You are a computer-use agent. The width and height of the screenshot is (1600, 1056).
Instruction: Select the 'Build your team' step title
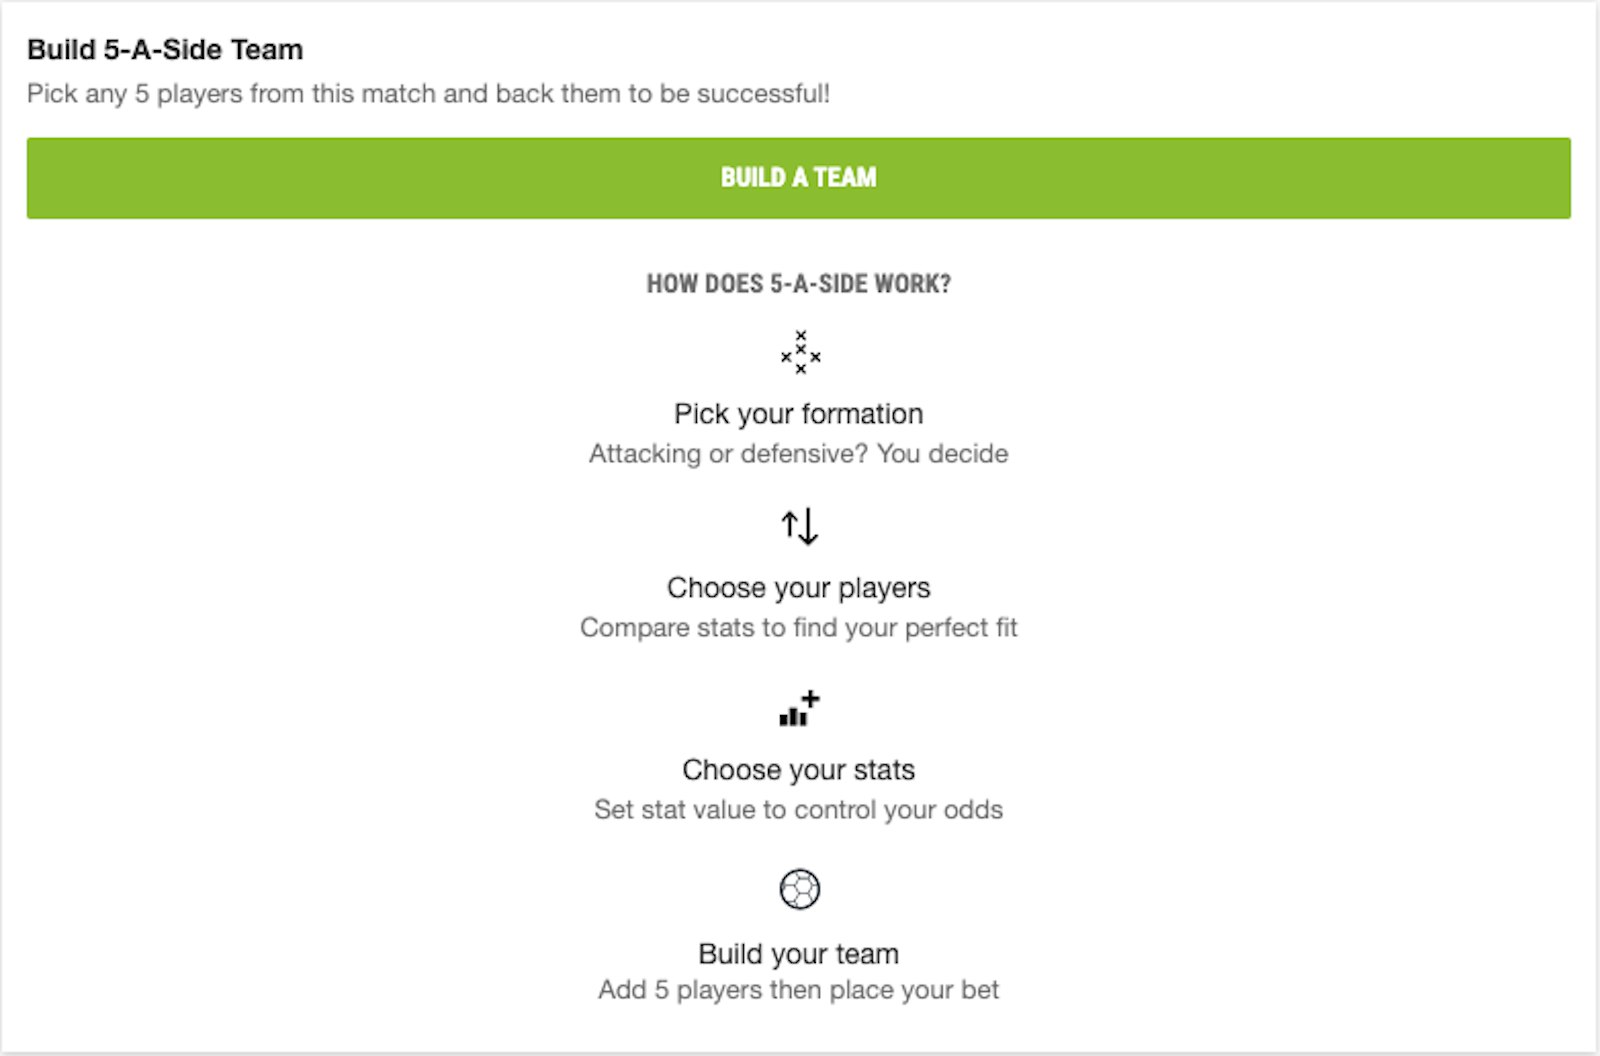click(798, 954)
